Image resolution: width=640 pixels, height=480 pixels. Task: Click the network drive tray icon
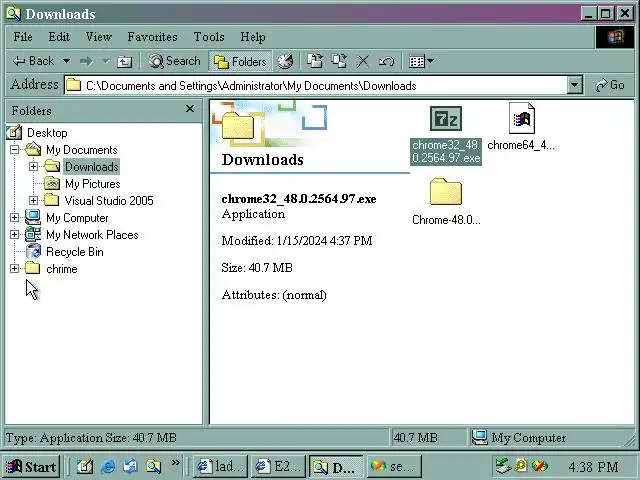click(x=503, y=465)
